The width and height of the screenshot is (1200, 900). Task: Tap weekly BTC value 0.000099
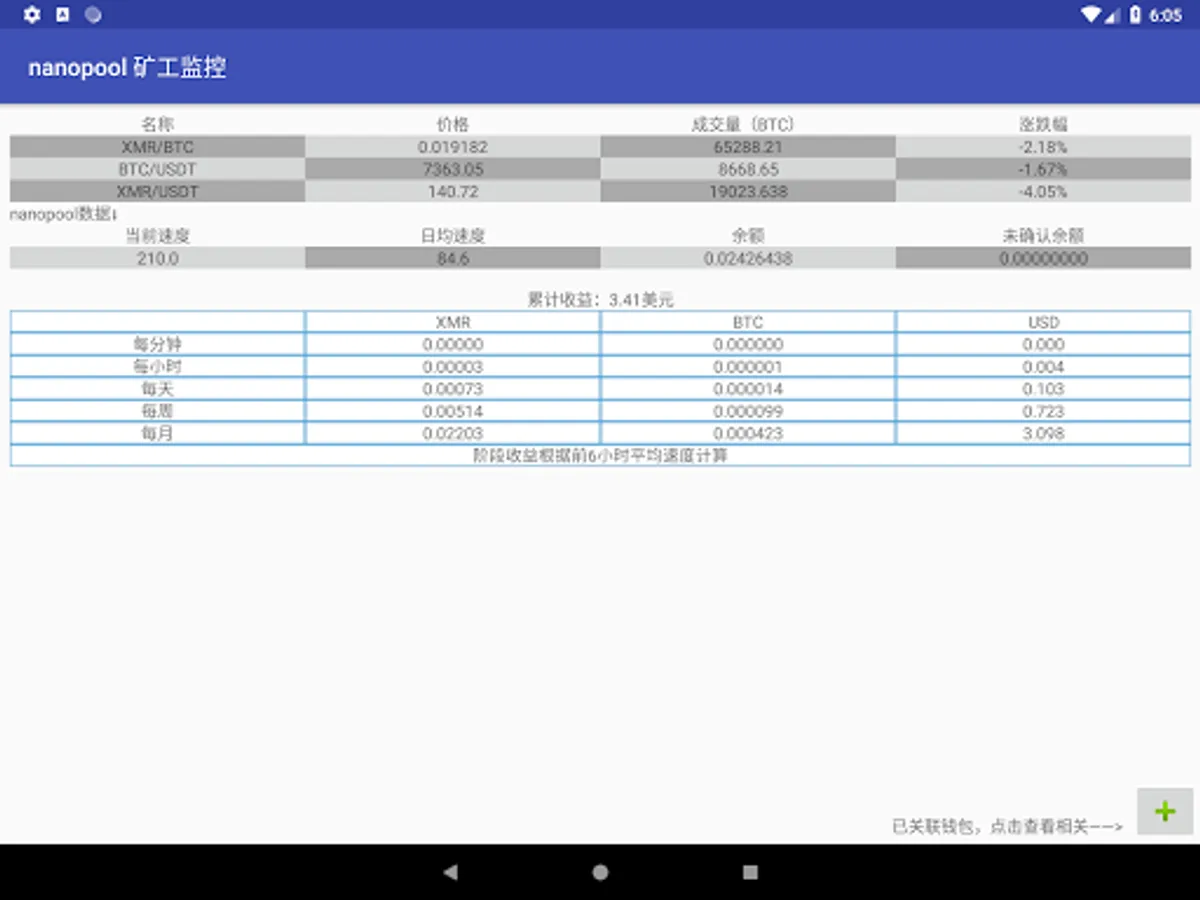click(x=748, y=411)
